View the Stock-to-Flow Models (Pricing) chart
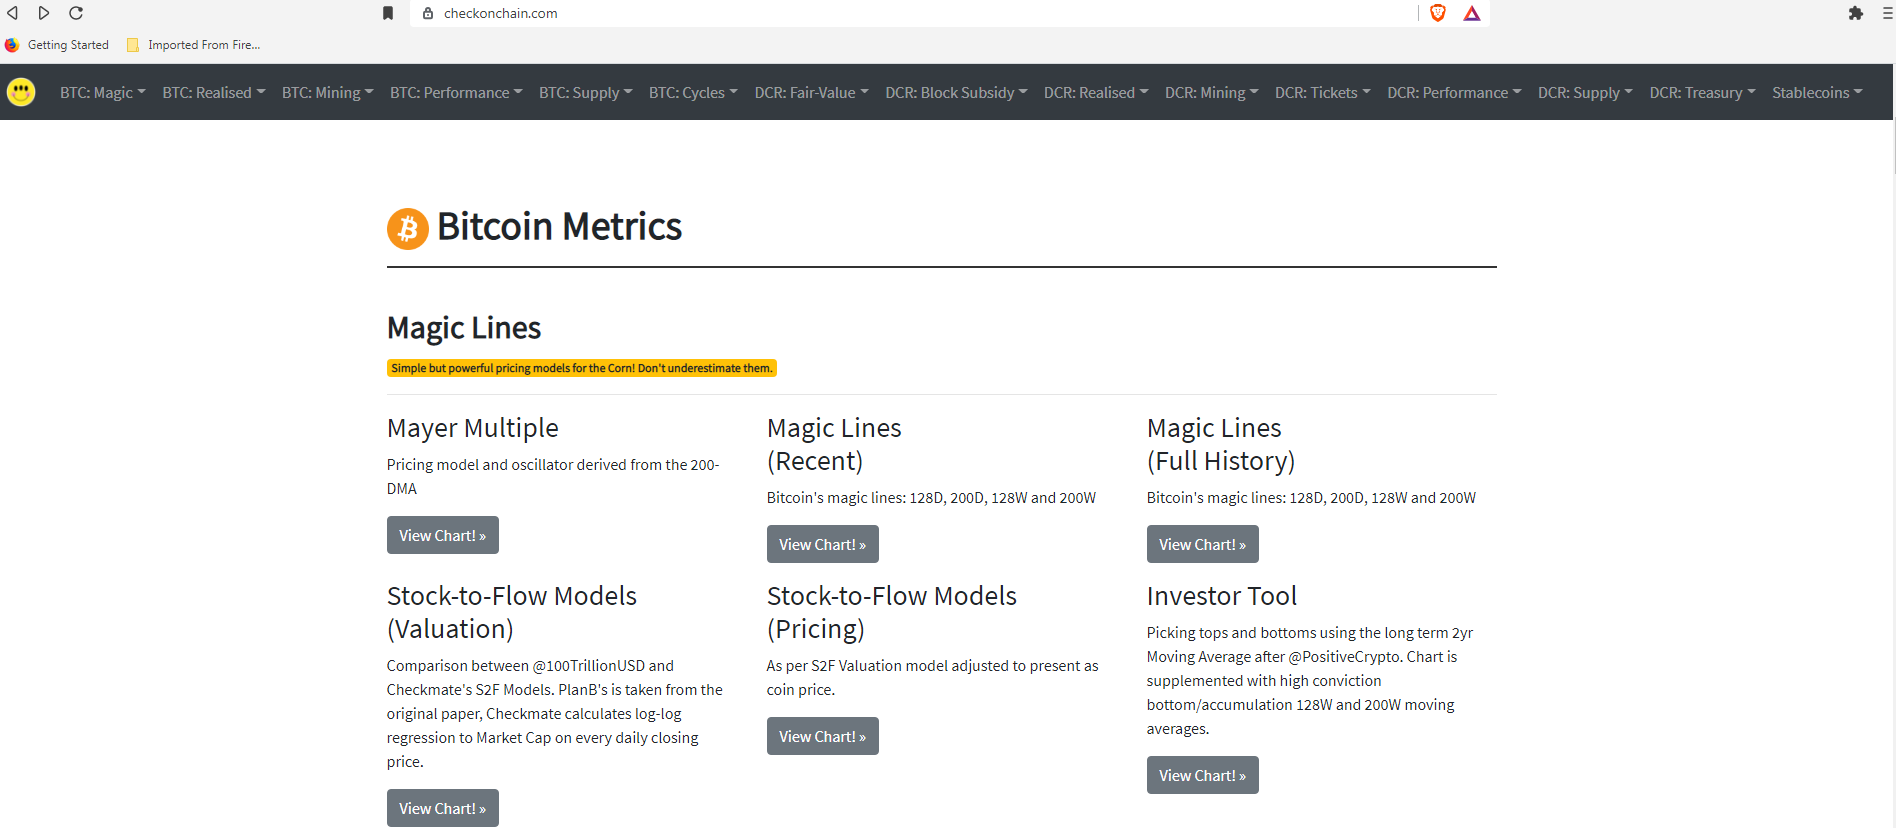Screen dimensions: 1896x828 [823, 736]
